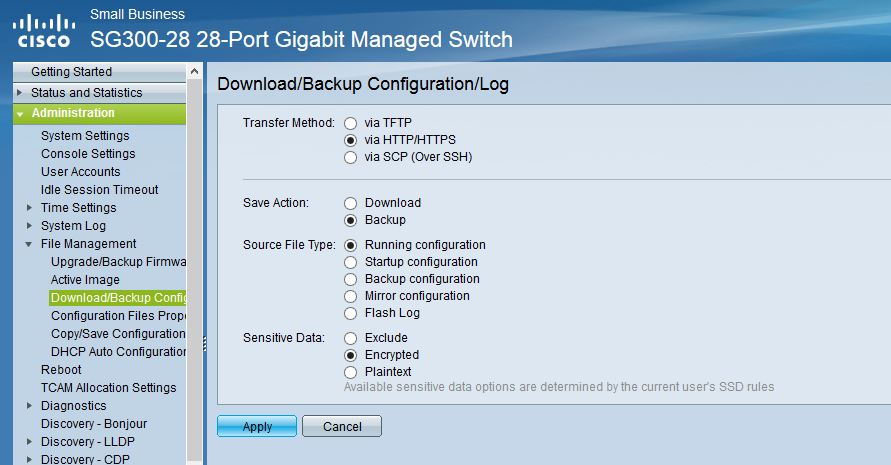Open User Accounts settings
This screenshot has height=465, width=891.
pyautogui.click(x=80, y=172)
